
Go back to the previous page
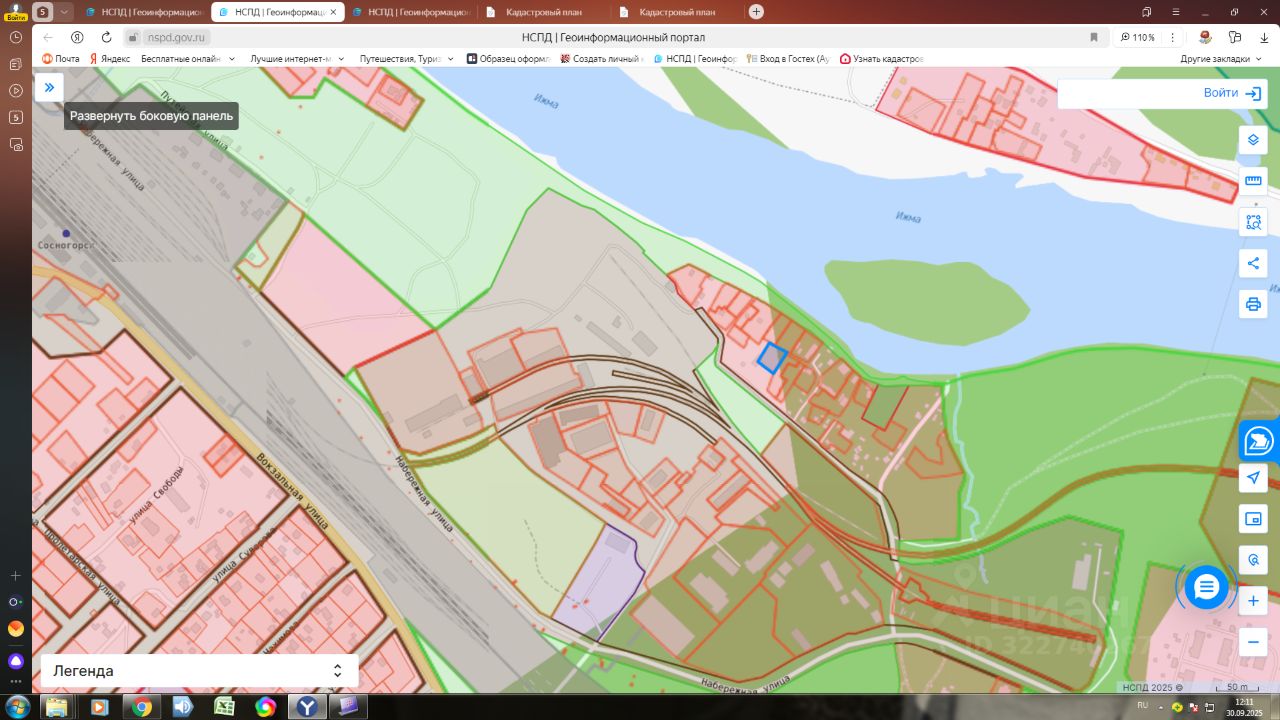coord(48,37)
